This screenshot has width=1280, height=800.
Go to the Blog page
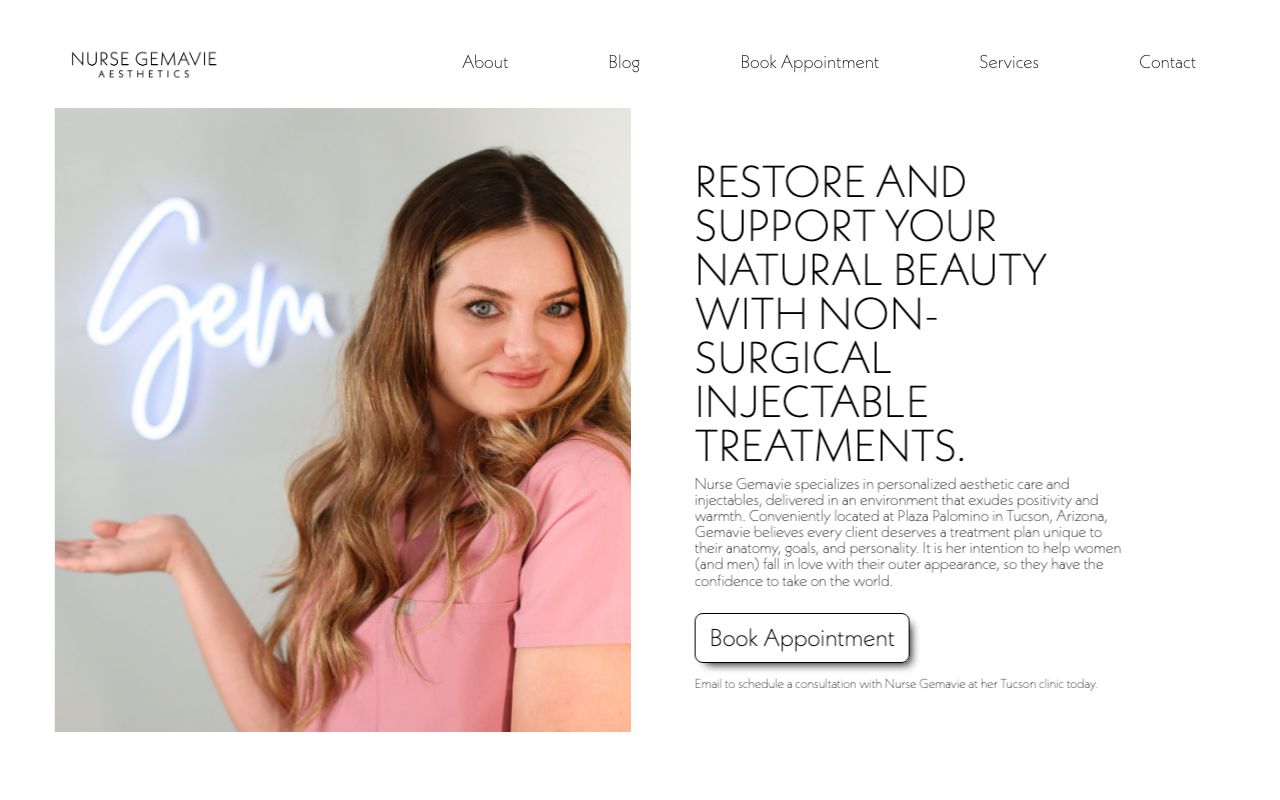coord(624,62)
